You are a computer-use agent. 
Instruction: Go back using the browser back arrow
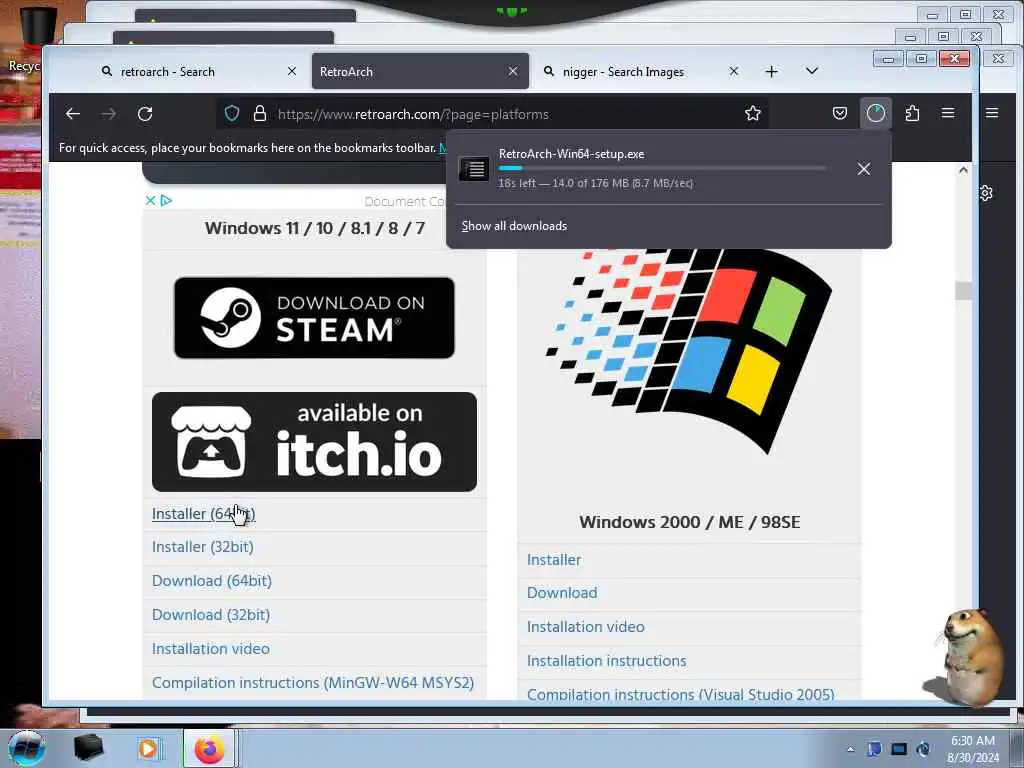click(72, 114)
